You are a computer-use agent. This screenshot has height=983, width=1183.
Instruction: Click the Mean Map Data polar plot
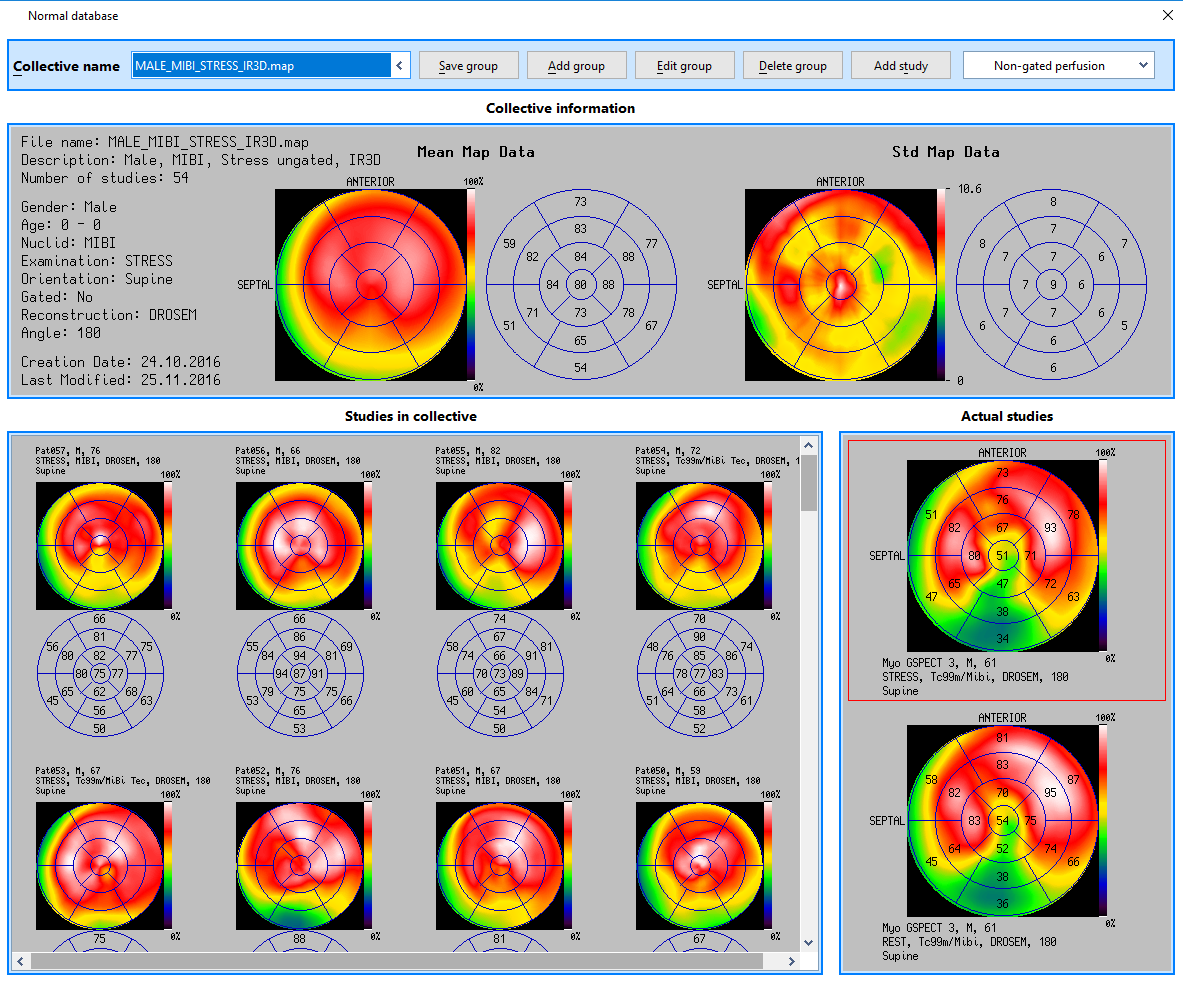point(370,284)
